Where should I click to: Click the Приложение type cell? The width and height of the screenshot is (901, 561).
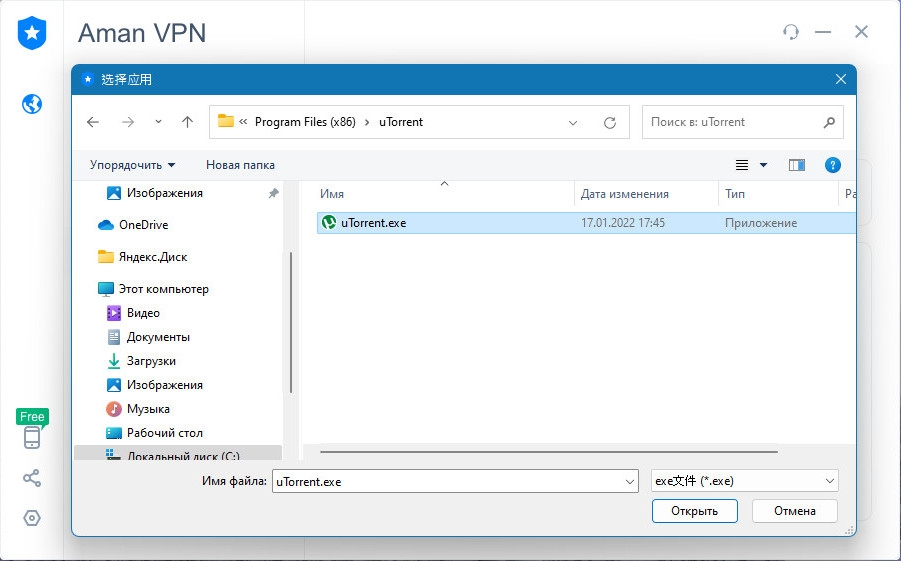[761, 223]
